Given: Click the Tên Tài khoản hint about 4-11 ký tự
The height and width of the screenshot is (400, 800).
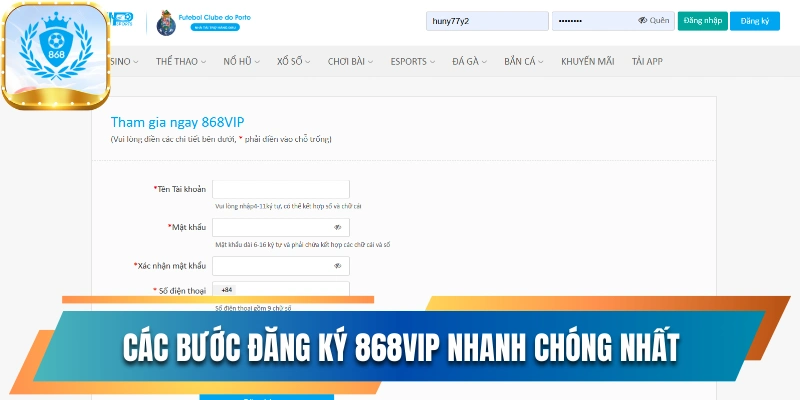Looking at the screenshot, I should pos(288,207).
